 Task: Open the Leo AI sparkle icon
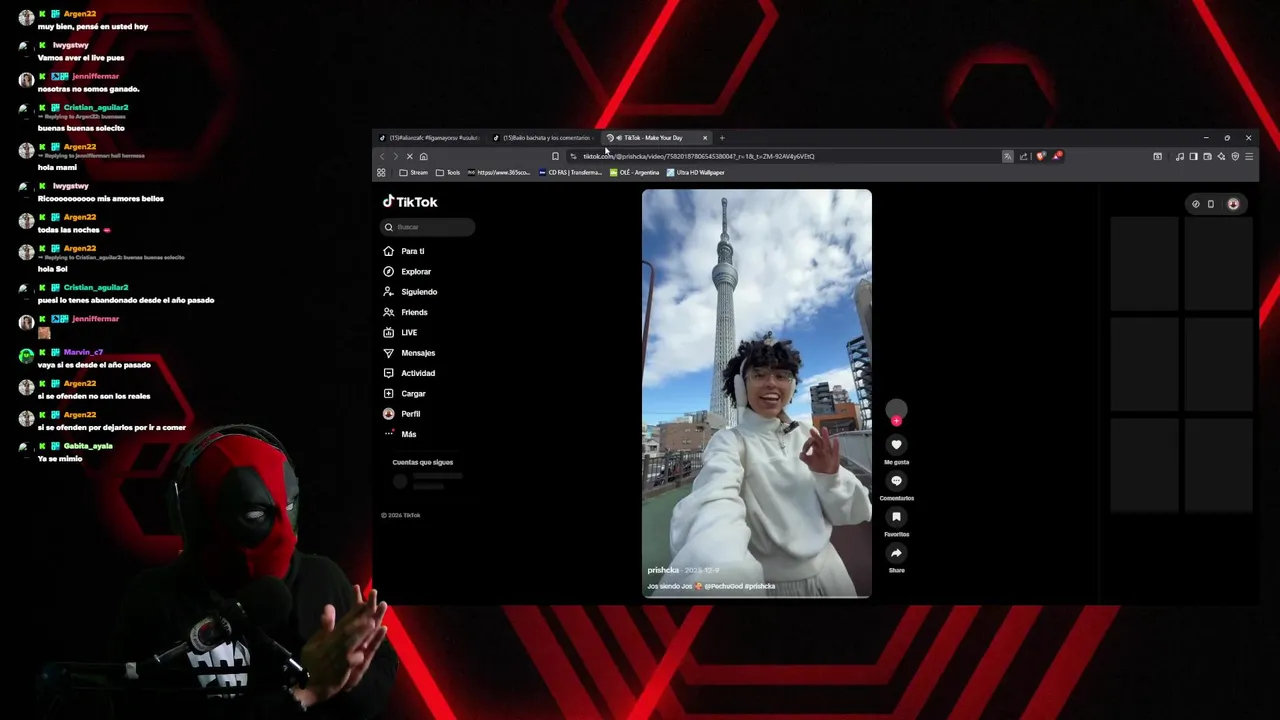pyautogui.click(x=1221, y=156)
